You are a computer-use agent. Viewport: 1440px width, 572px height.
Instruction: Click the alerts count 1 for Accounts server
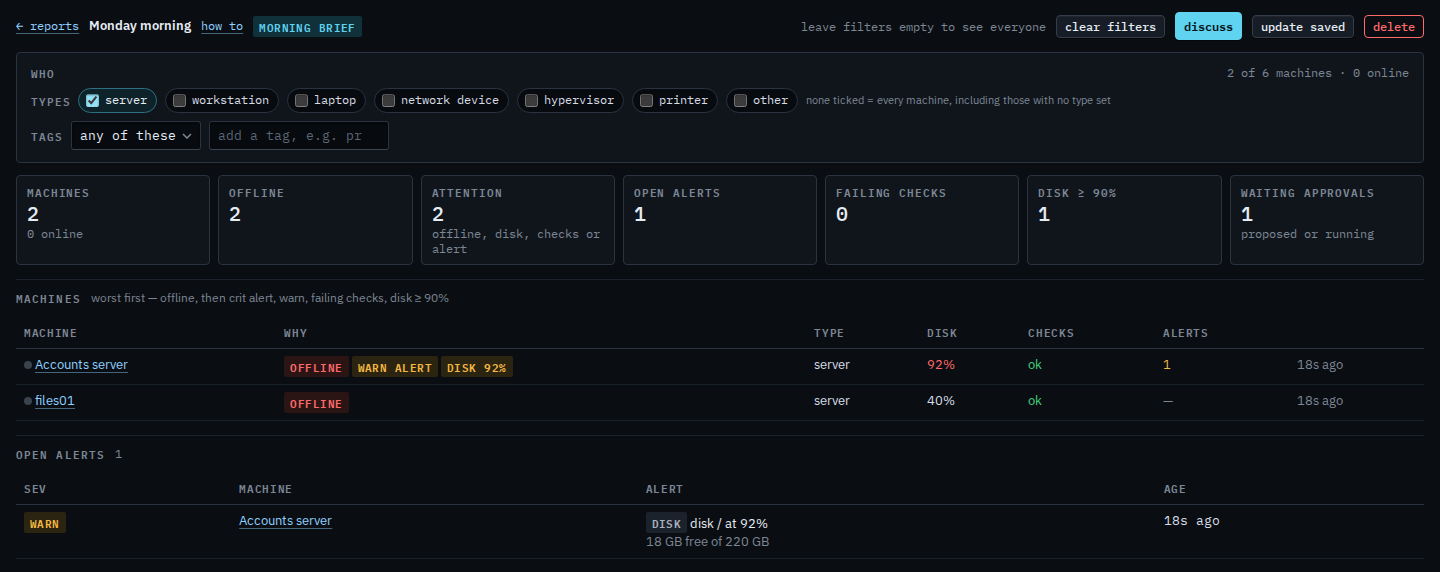1166,365
